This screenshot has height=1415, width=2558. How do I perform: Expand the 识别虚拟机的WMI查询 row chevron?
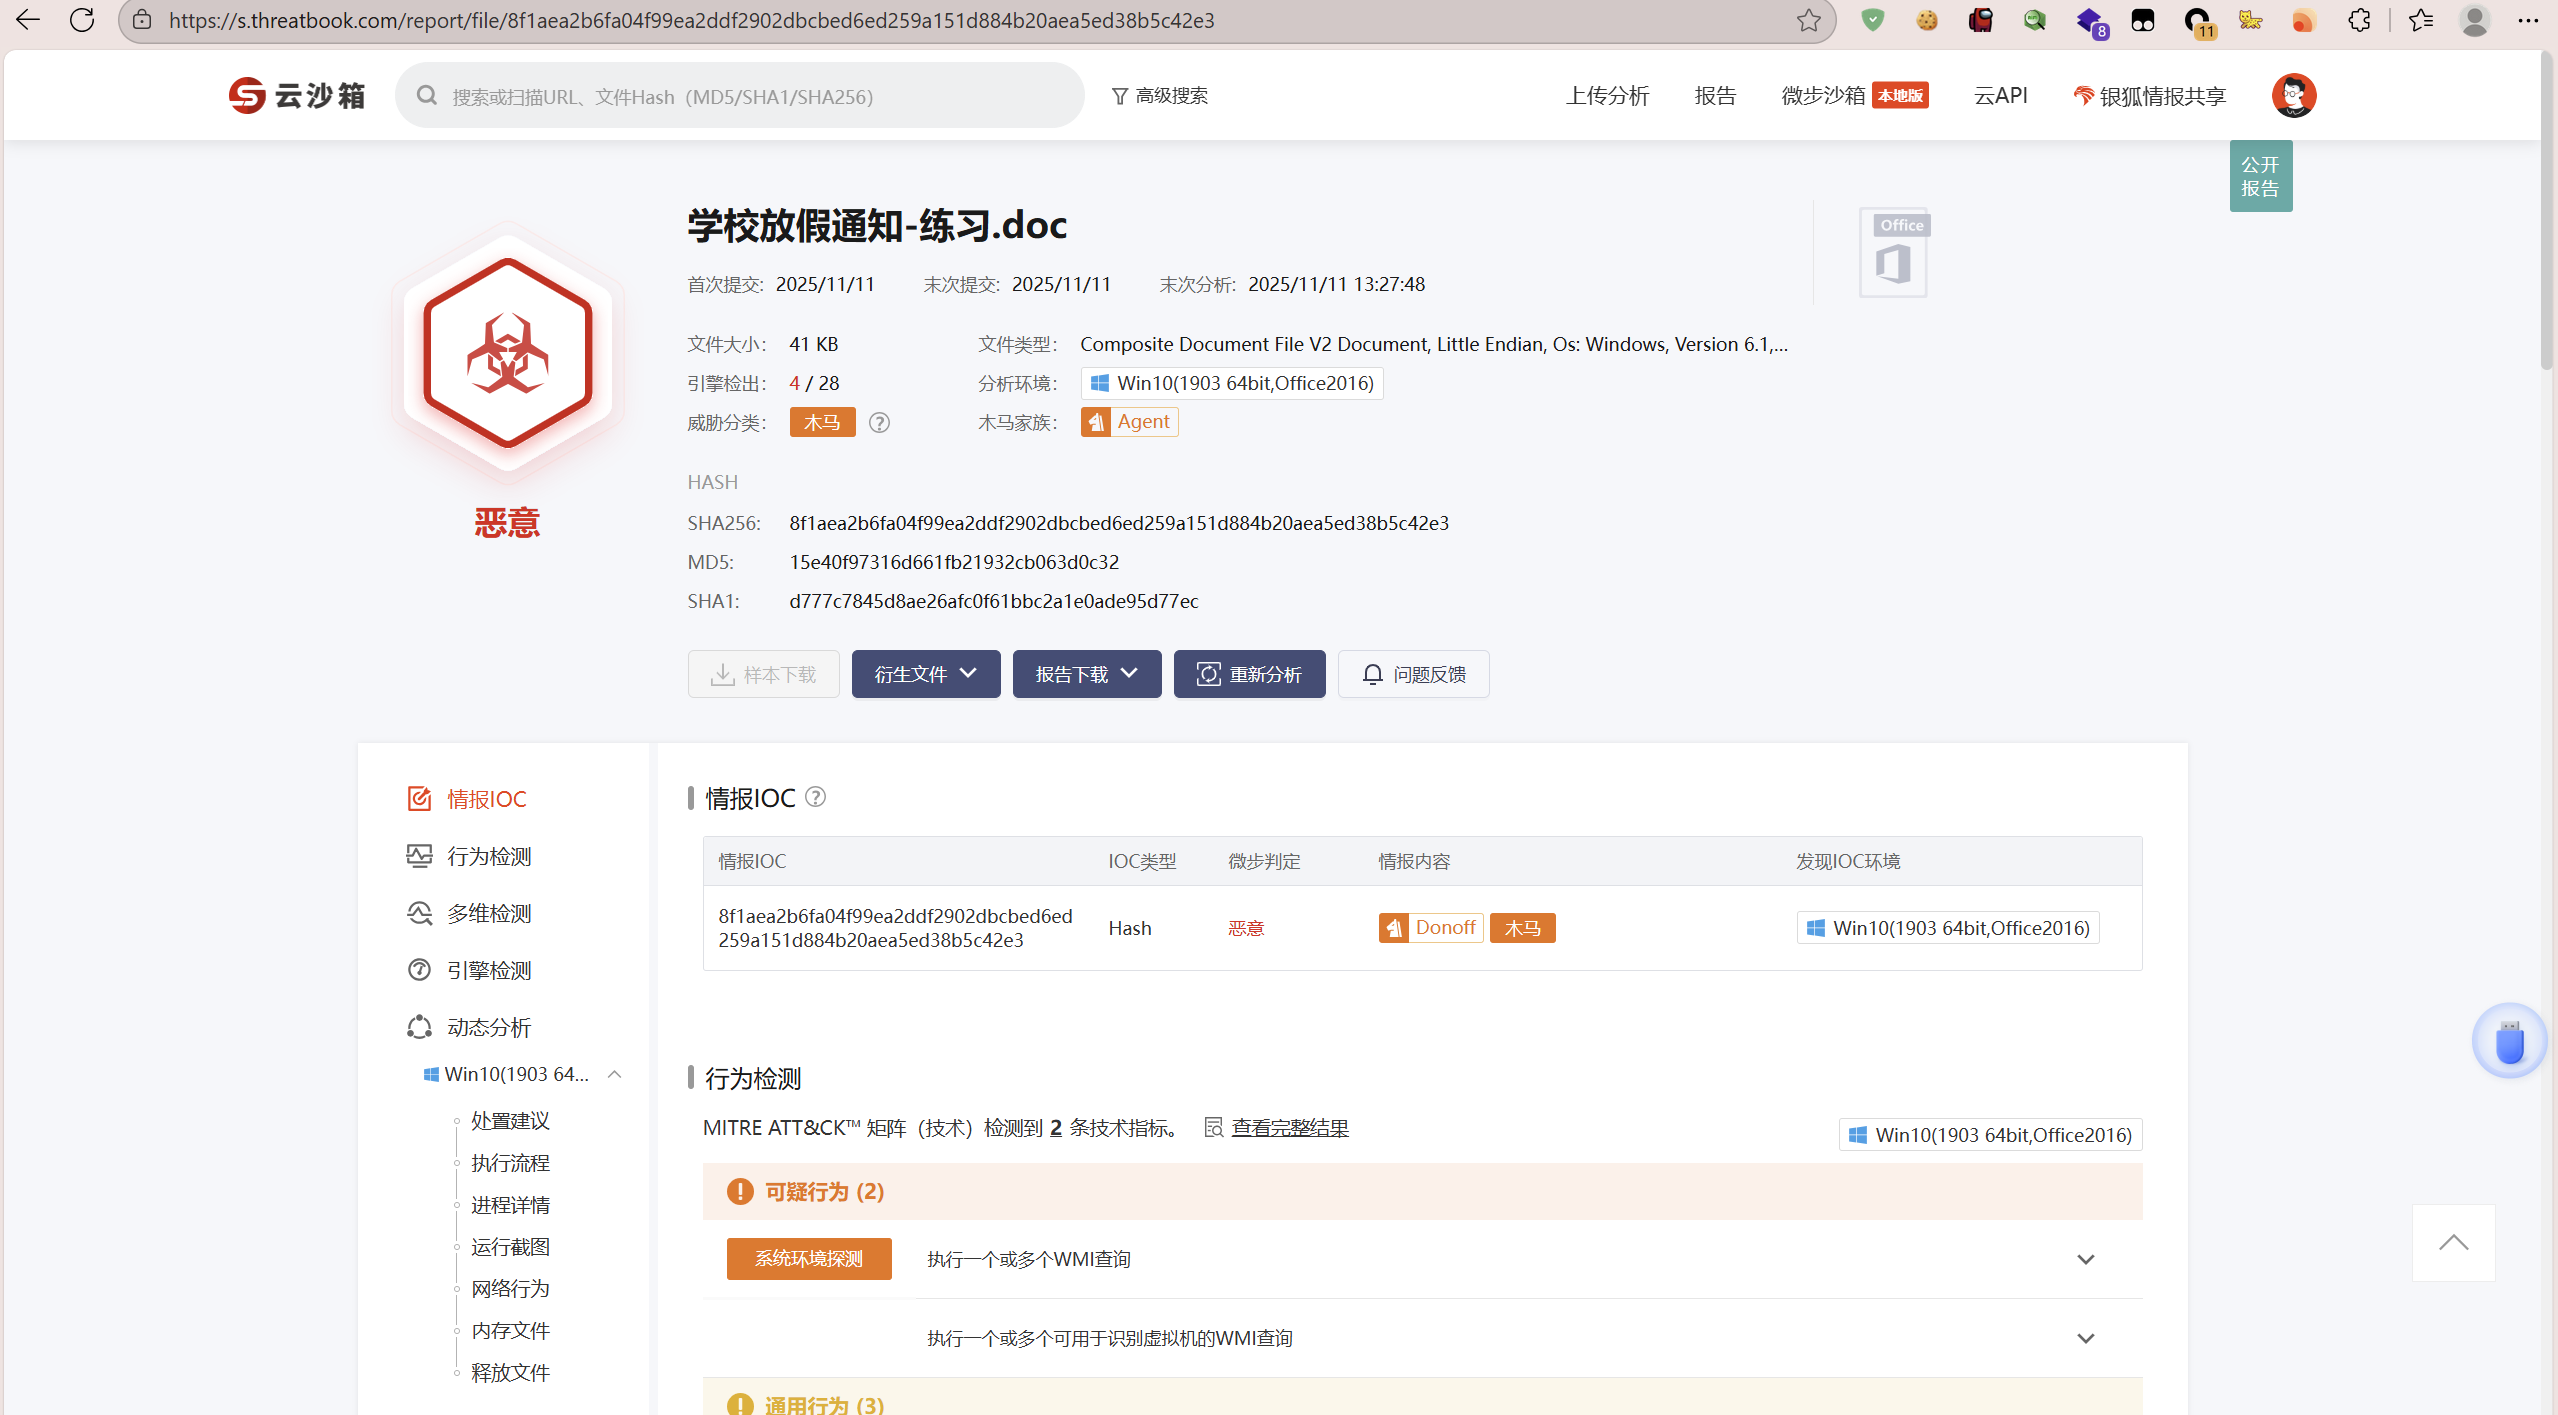(x=2085, y=1338)
